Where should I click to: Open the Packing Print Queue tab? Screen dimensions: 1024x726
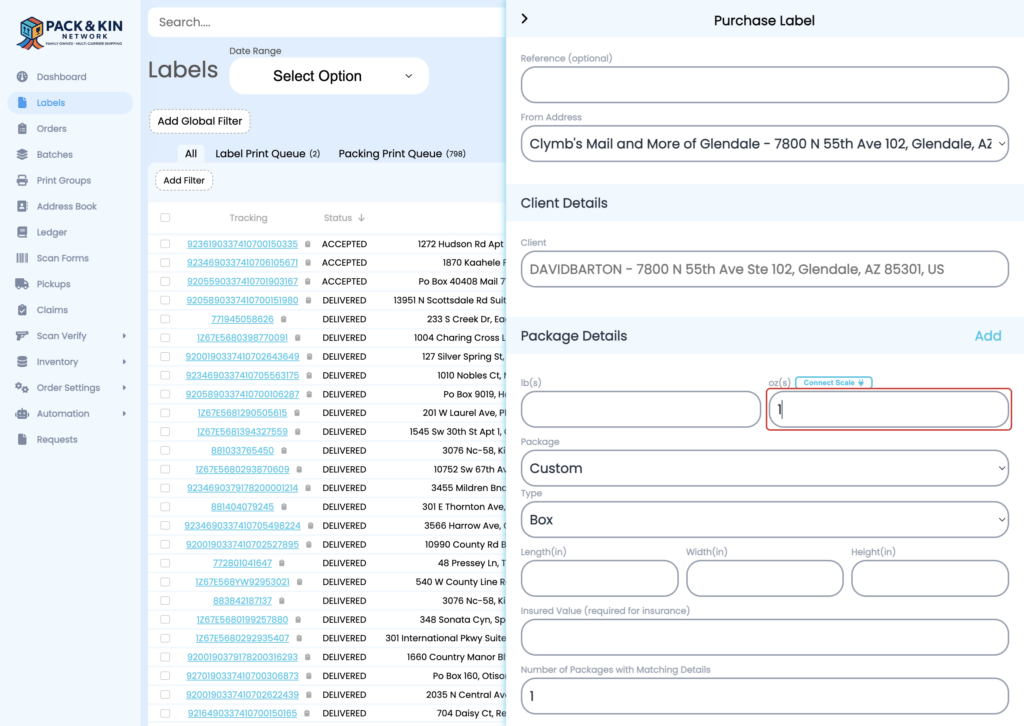click(x=401, y=154)
